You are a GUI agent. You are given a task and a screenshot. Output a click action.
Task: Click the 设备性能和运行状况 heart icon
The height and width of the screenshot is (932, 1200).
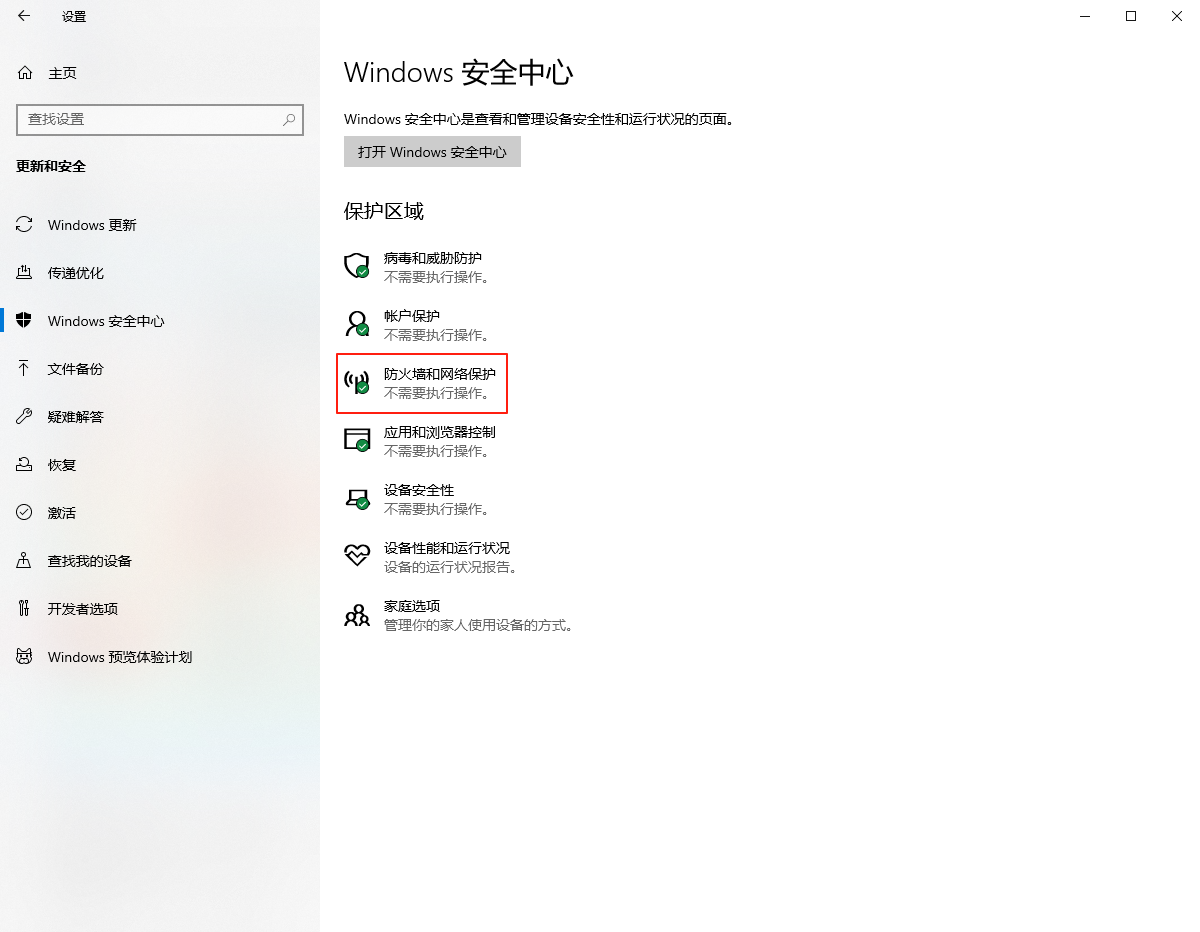[x=357, y=555]
